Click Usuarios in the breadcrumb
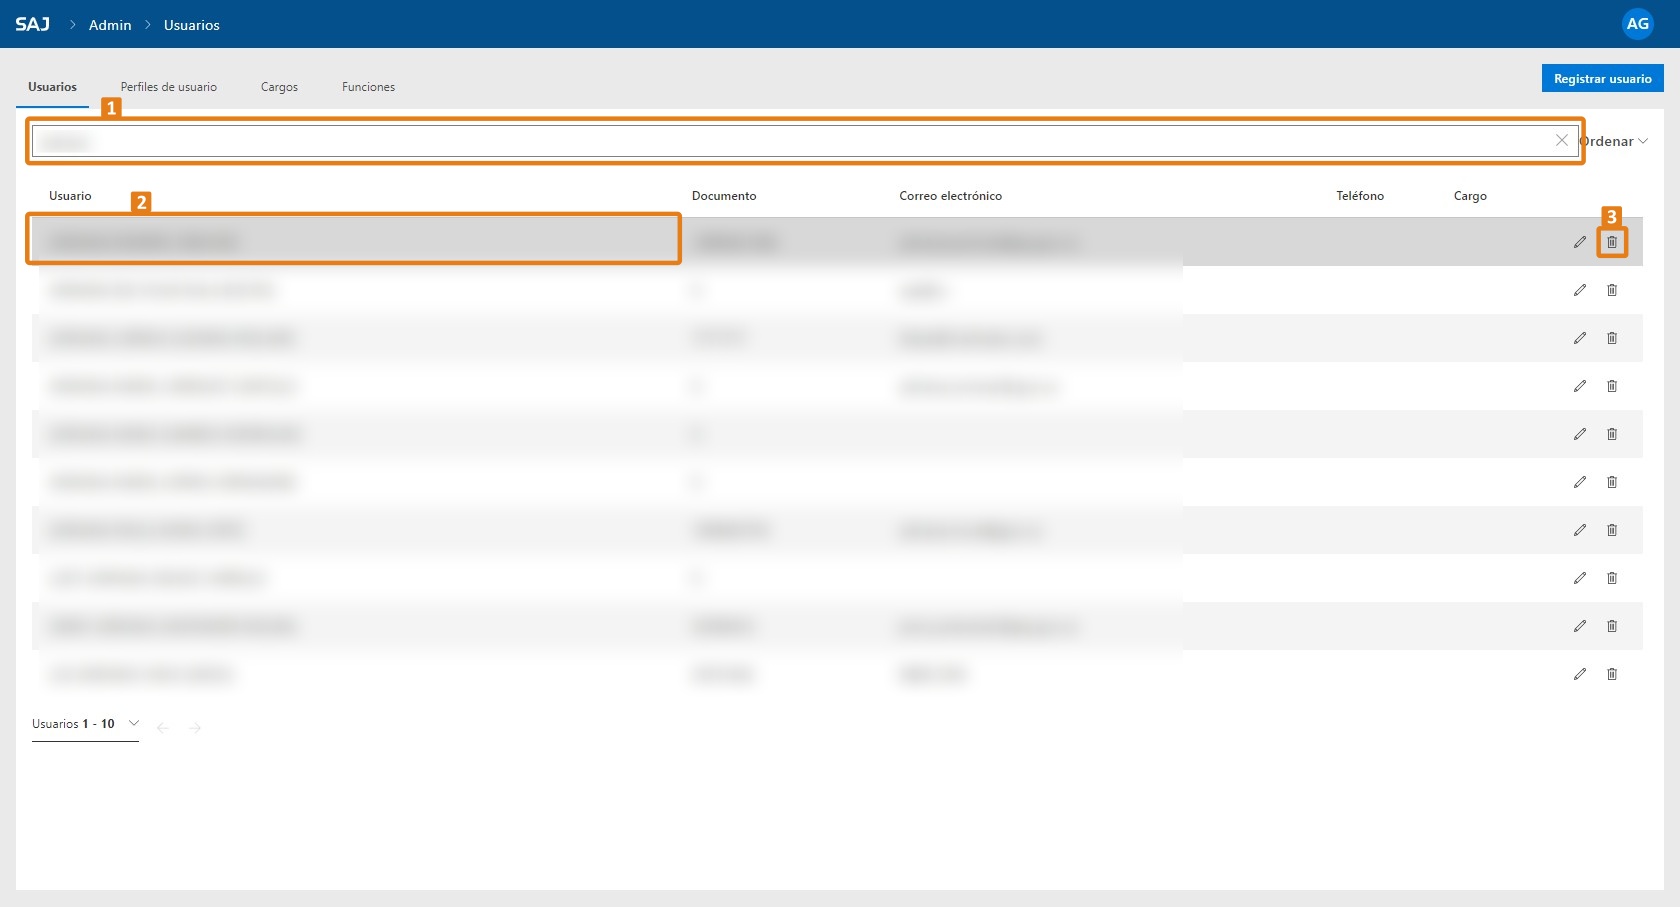 pyautogui.click(x=192, y=25)
